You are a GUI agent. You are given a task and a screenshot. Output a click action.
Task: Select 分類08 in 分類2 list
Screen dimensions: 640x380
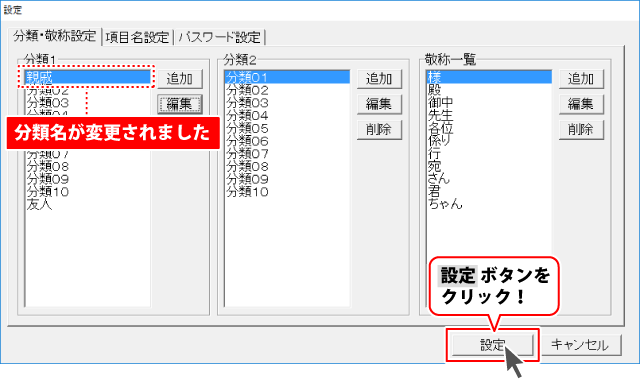click(287, 167)
